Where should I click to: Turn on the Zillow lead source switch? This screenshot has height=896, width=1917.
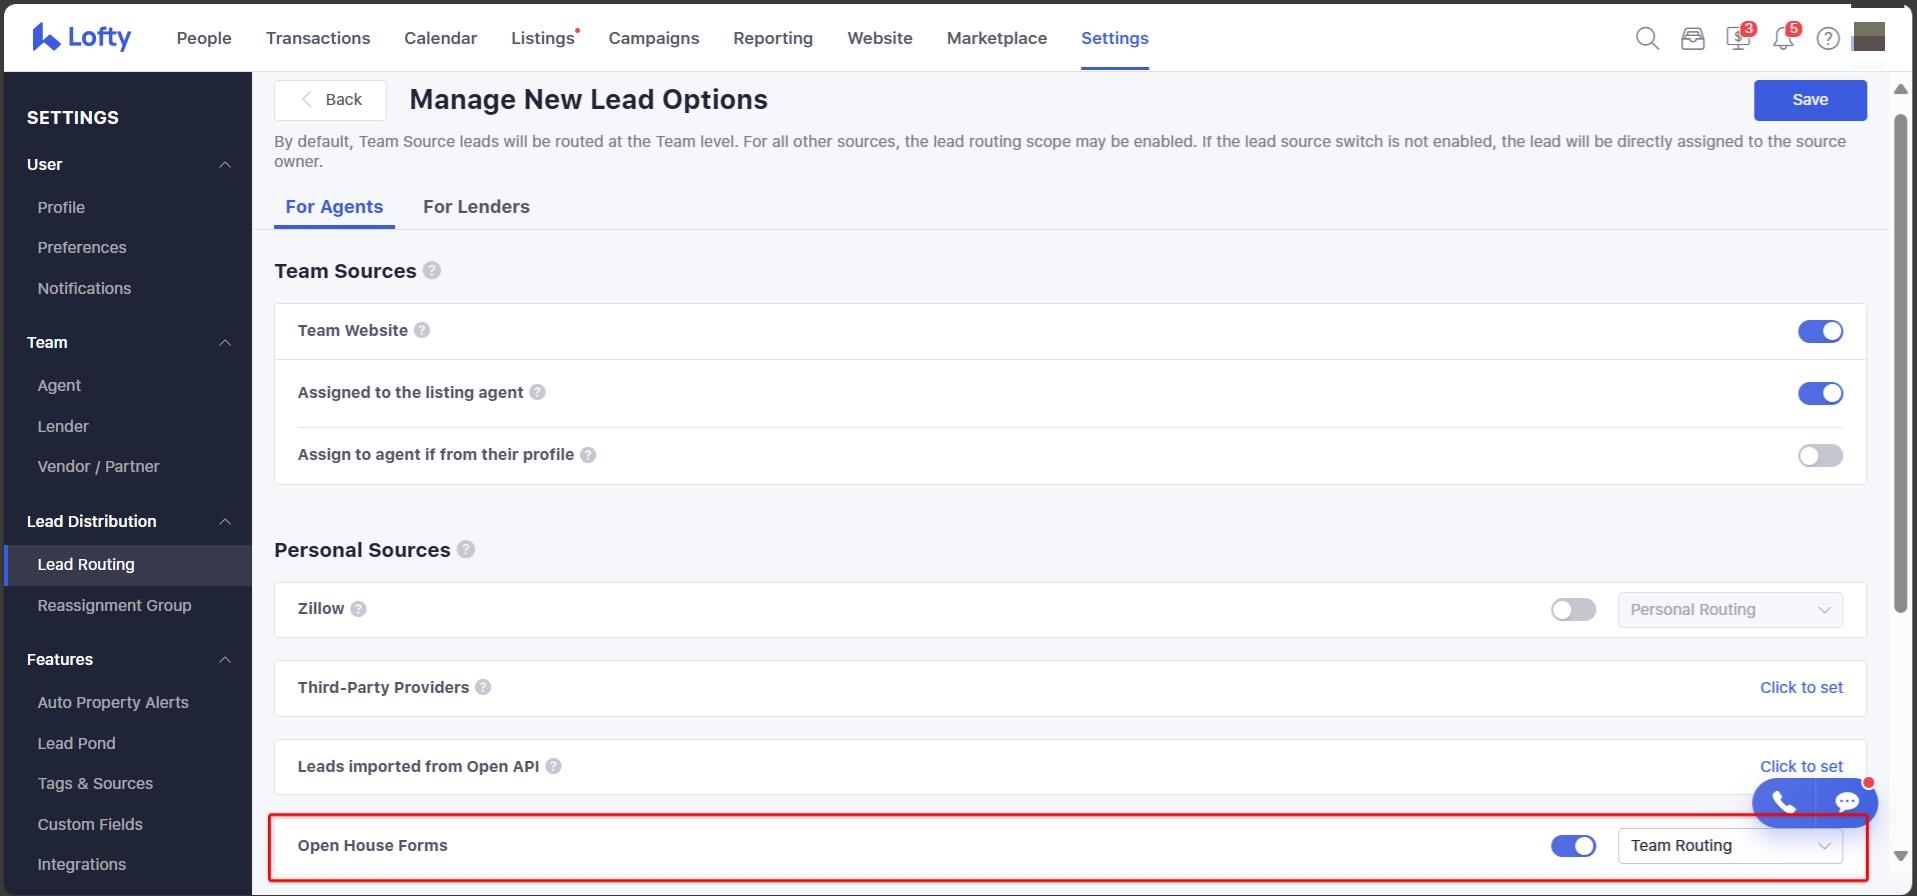pos(1573,610)
